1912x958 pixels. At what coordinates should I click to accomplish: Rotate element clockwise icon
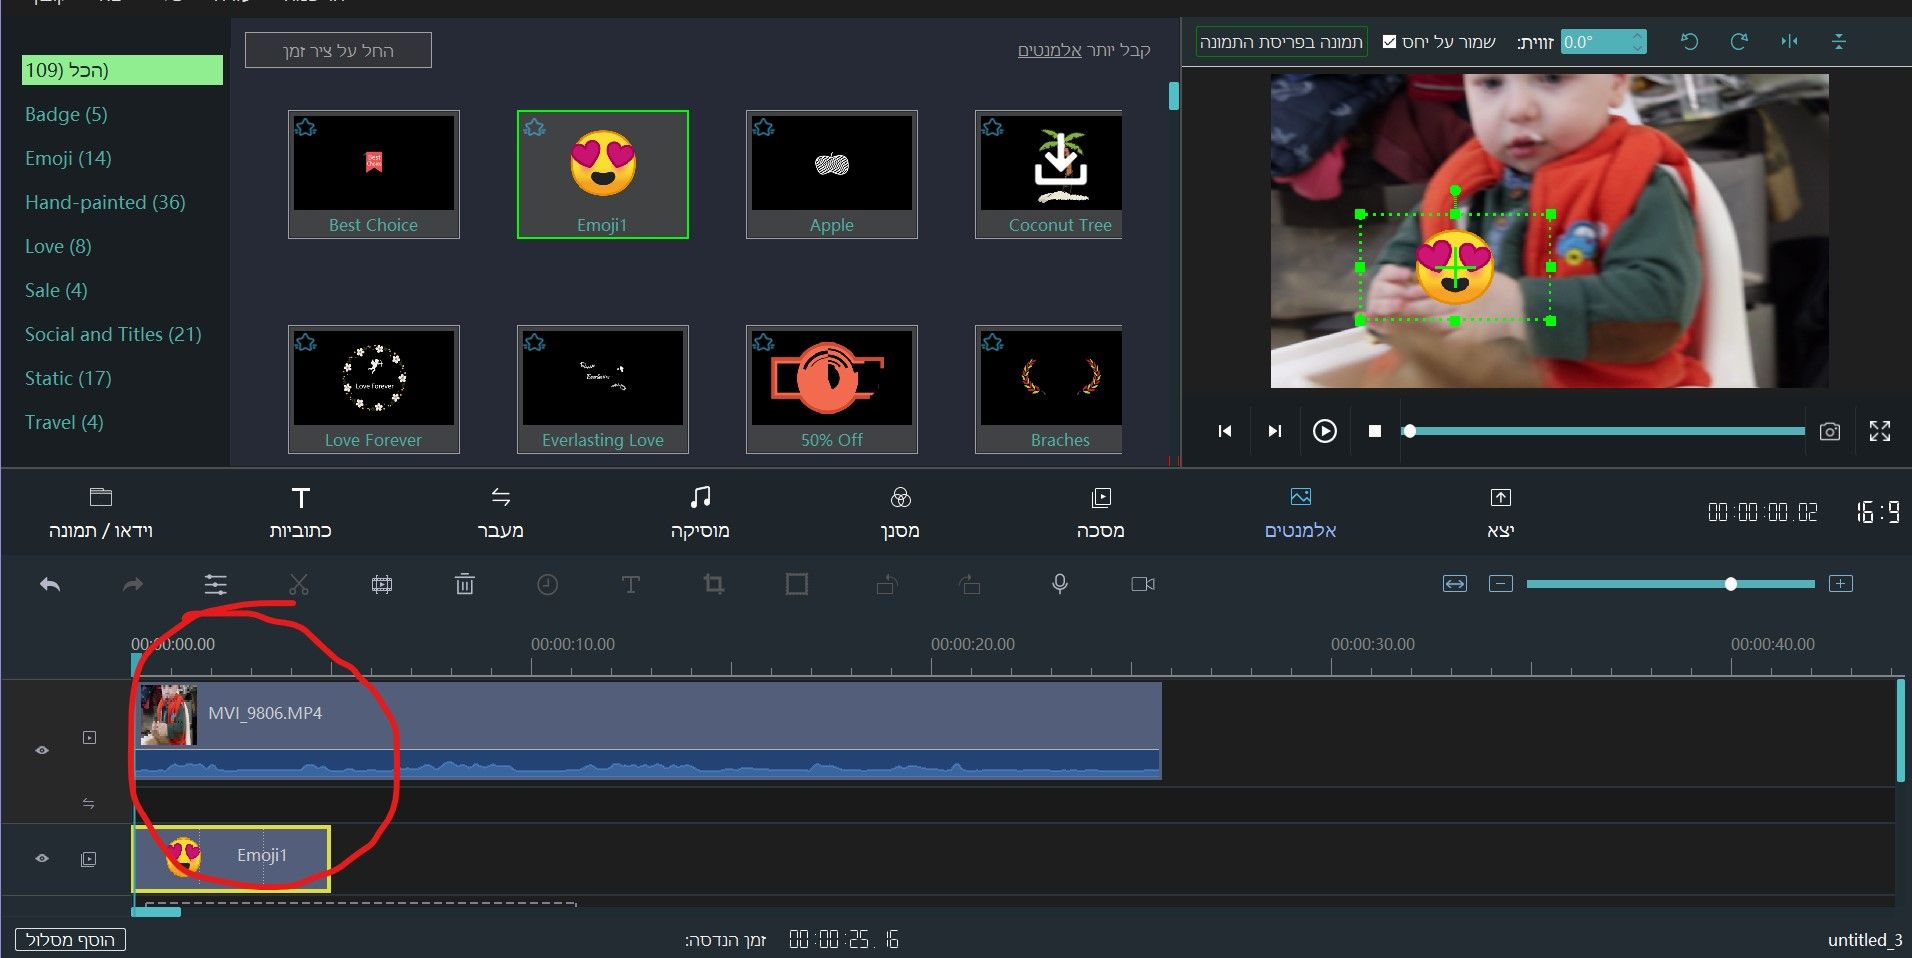click(x=1739, y=42)
